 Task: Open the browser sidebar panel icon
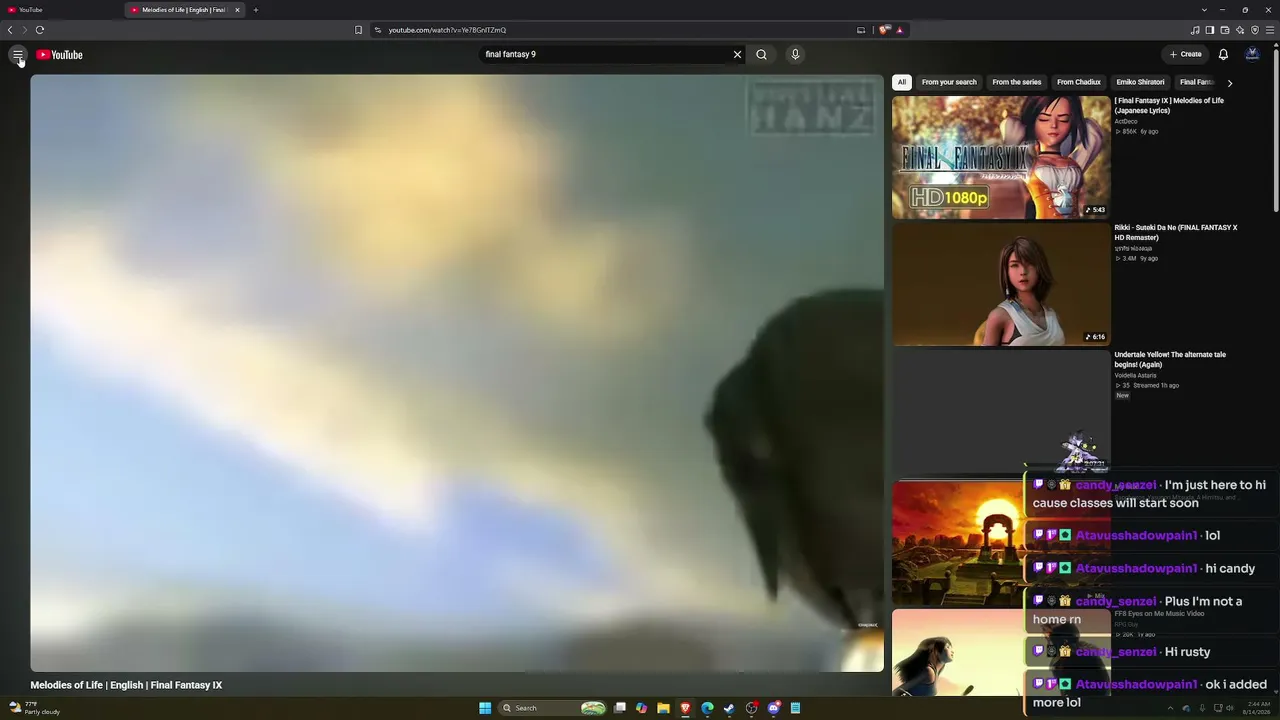coord(1209,30)
